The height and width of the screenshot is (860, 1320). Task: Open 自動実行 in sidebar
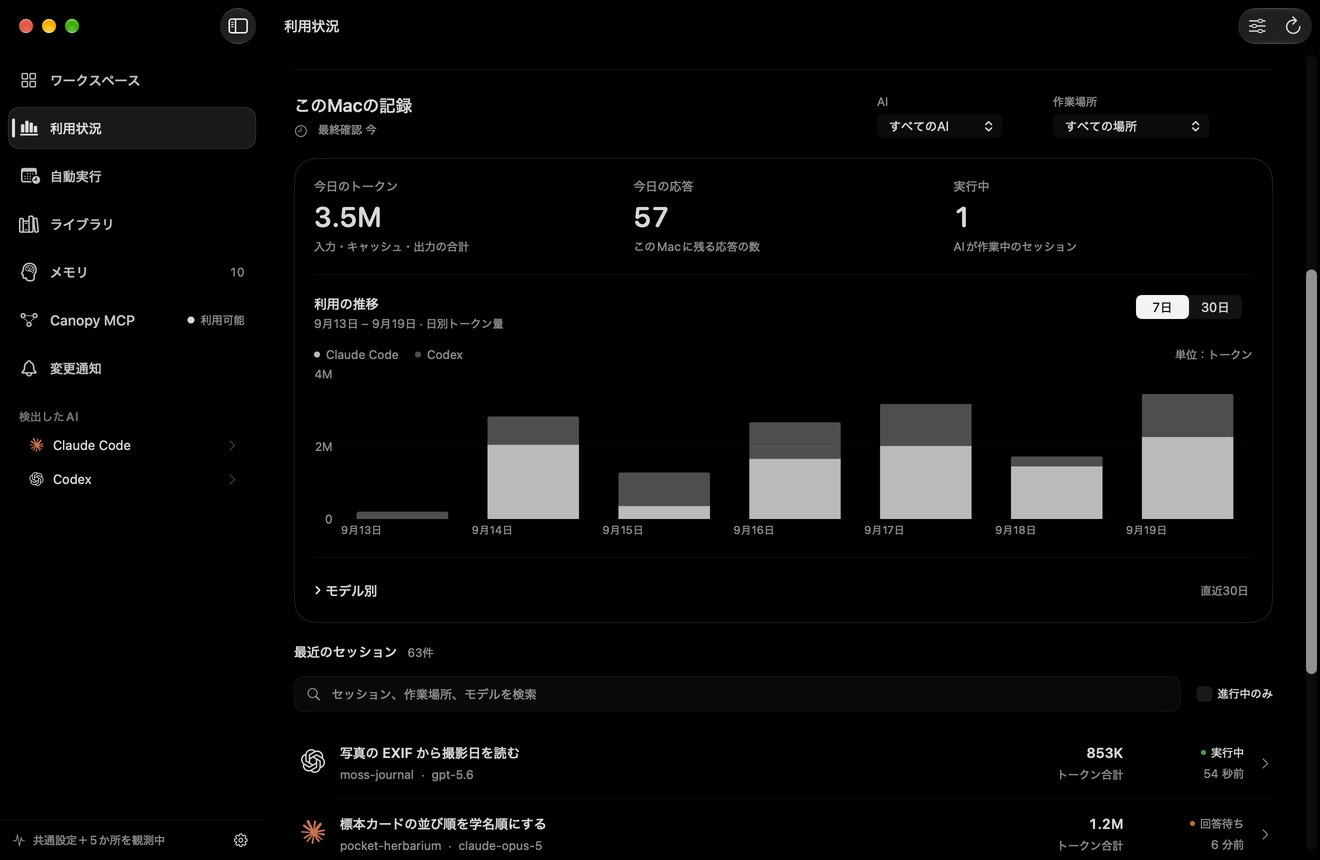(132, 176)
